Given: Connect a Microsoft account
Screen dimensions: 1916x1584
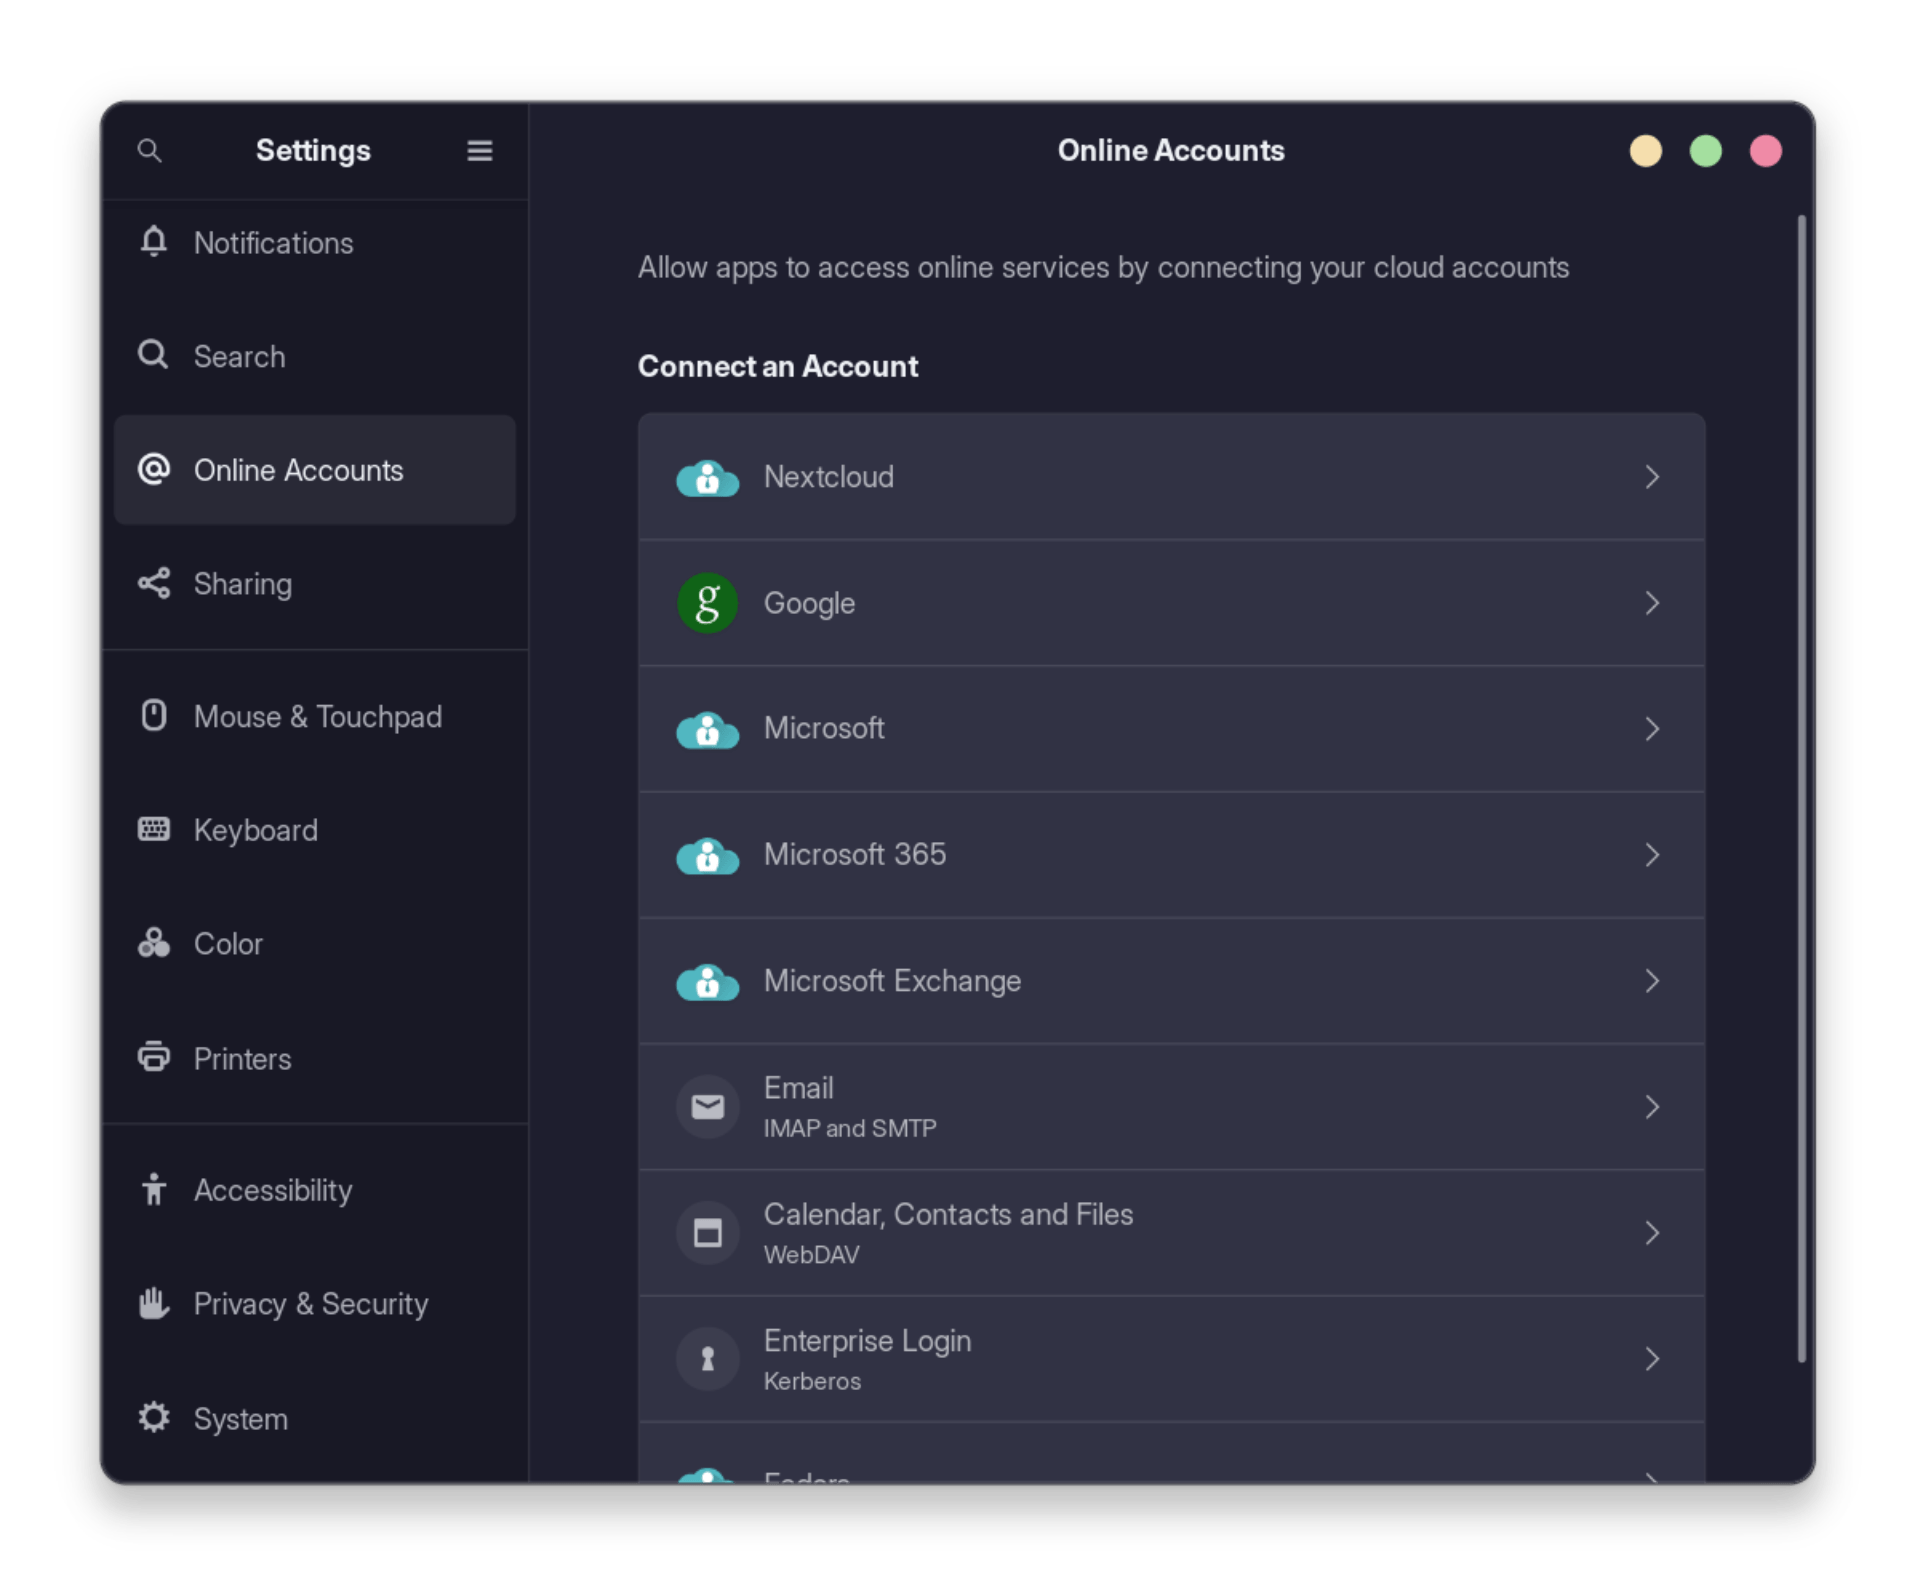Looking at the screenshot, I should (1170, 729).
